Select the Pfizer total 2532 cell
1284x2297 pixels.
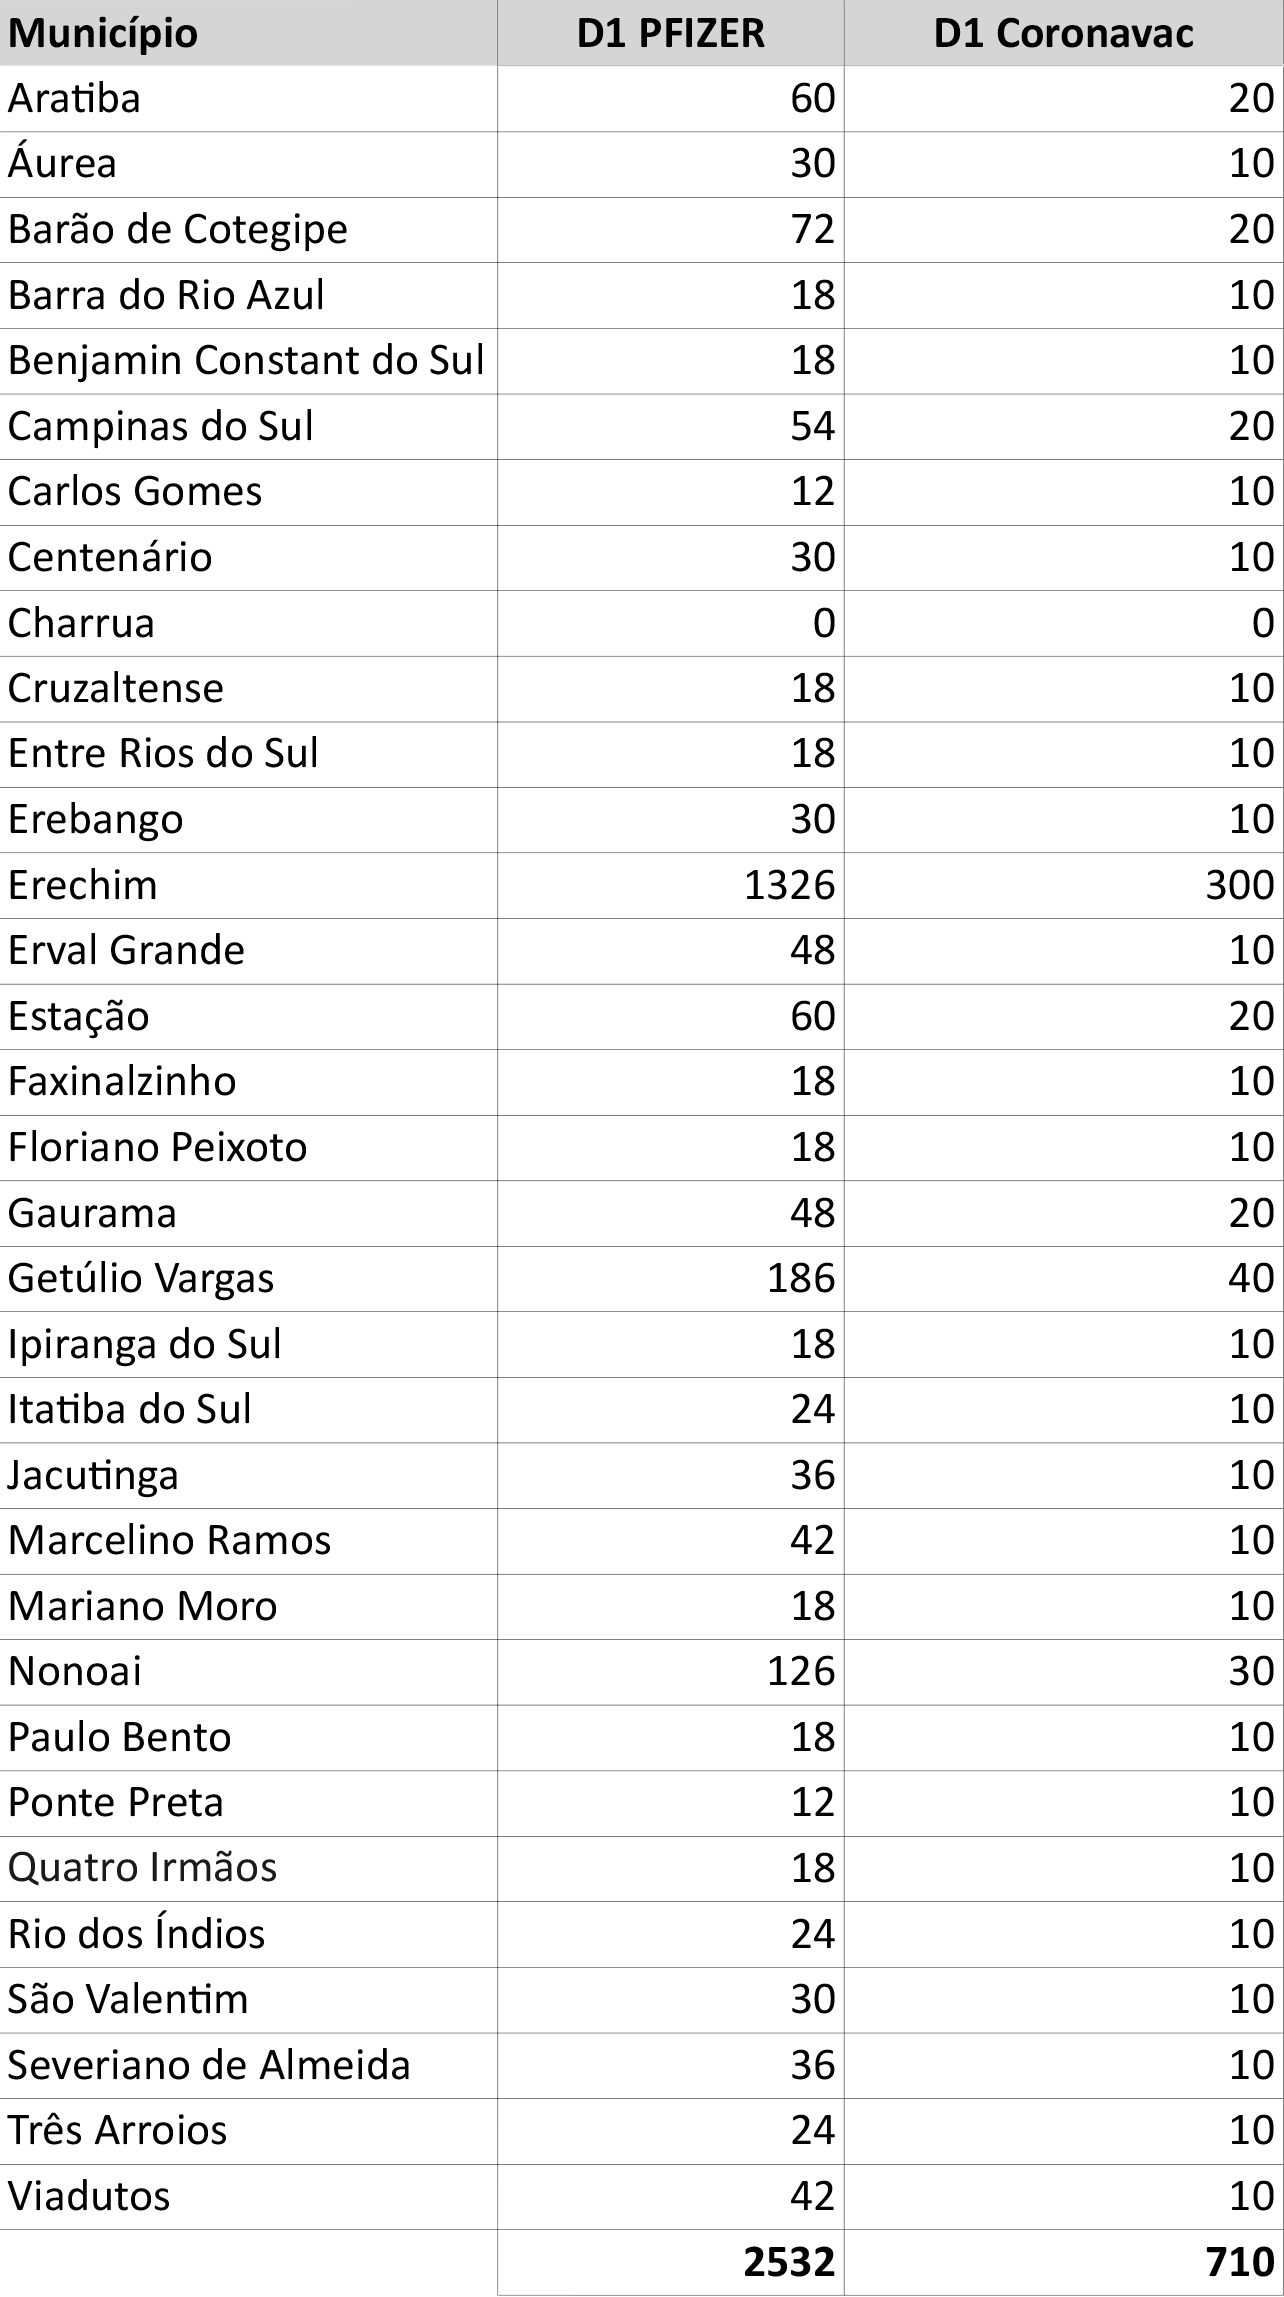[671, 2261]
